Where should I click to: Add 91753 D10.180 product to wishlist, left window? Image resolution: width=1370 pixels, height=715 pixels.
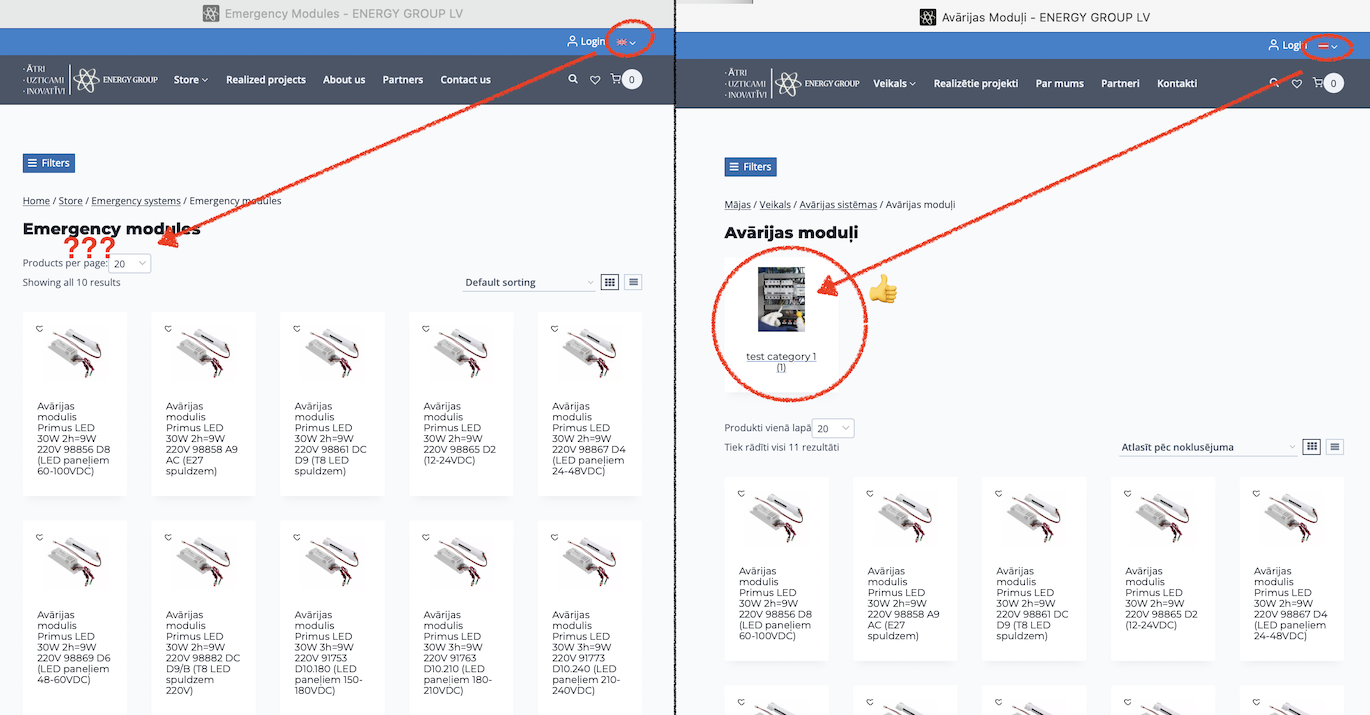[x=298, y=536]
